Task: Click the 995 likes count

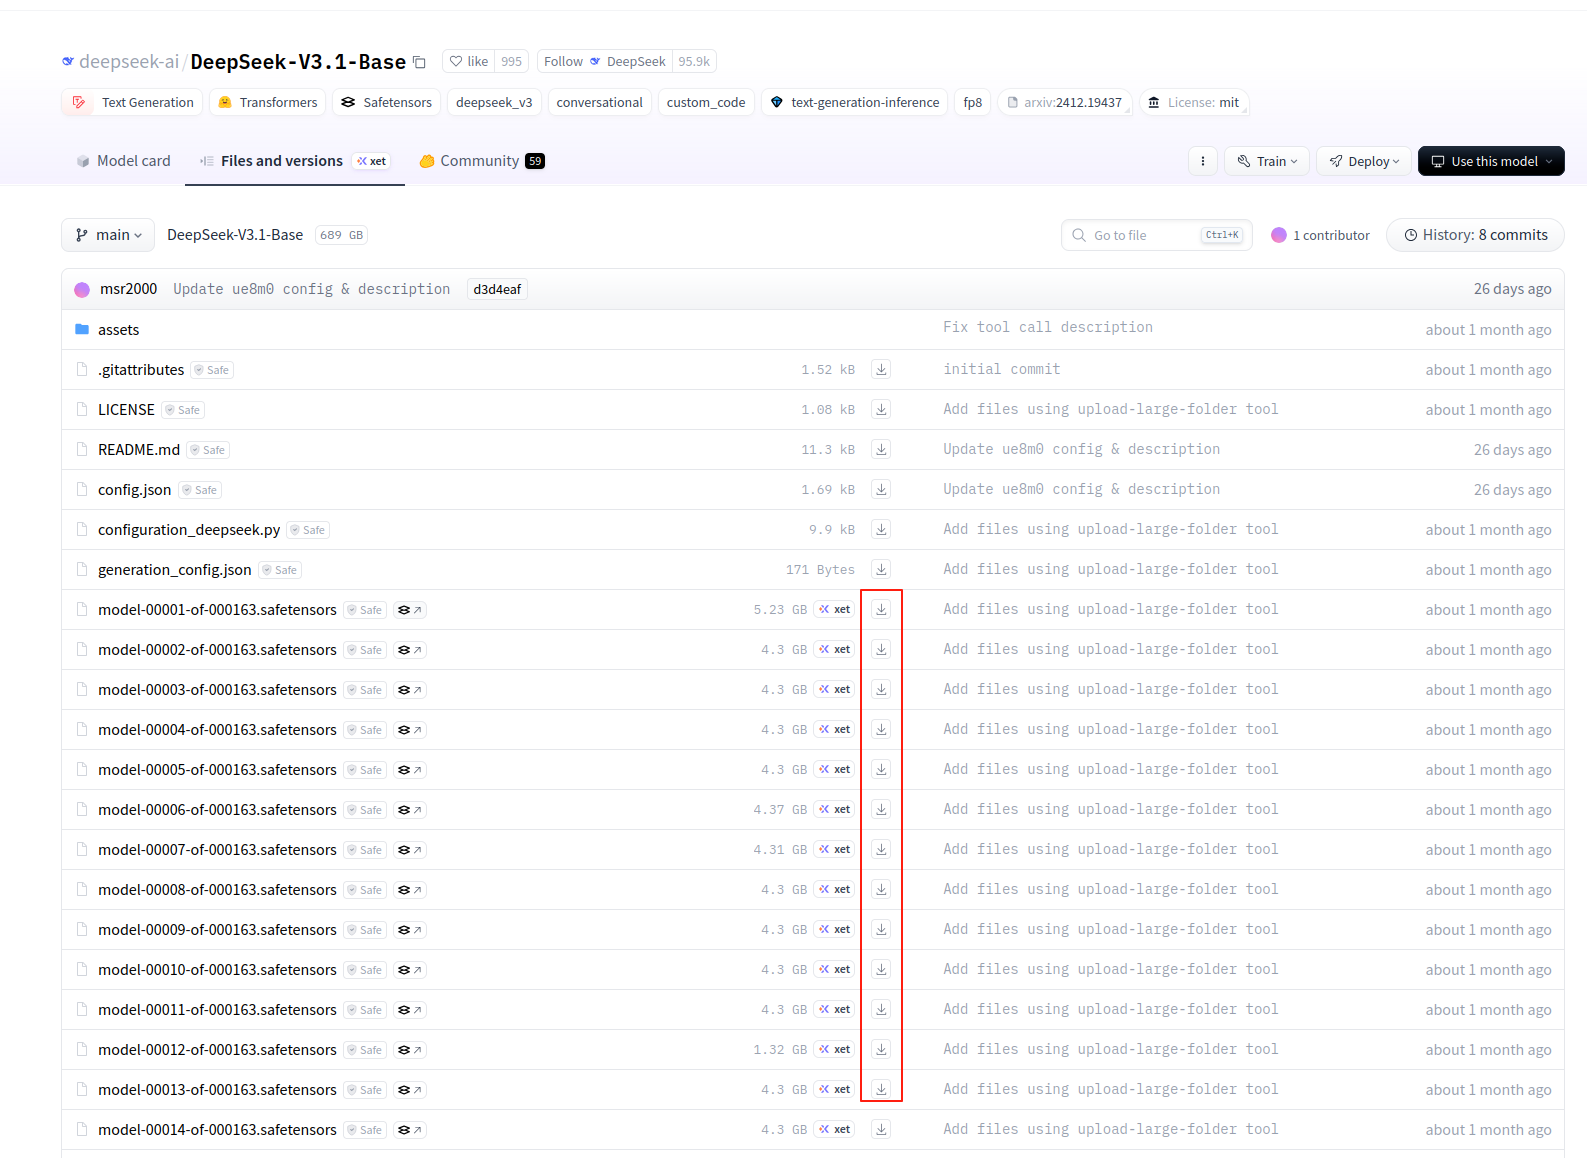Action: (511, 61)
